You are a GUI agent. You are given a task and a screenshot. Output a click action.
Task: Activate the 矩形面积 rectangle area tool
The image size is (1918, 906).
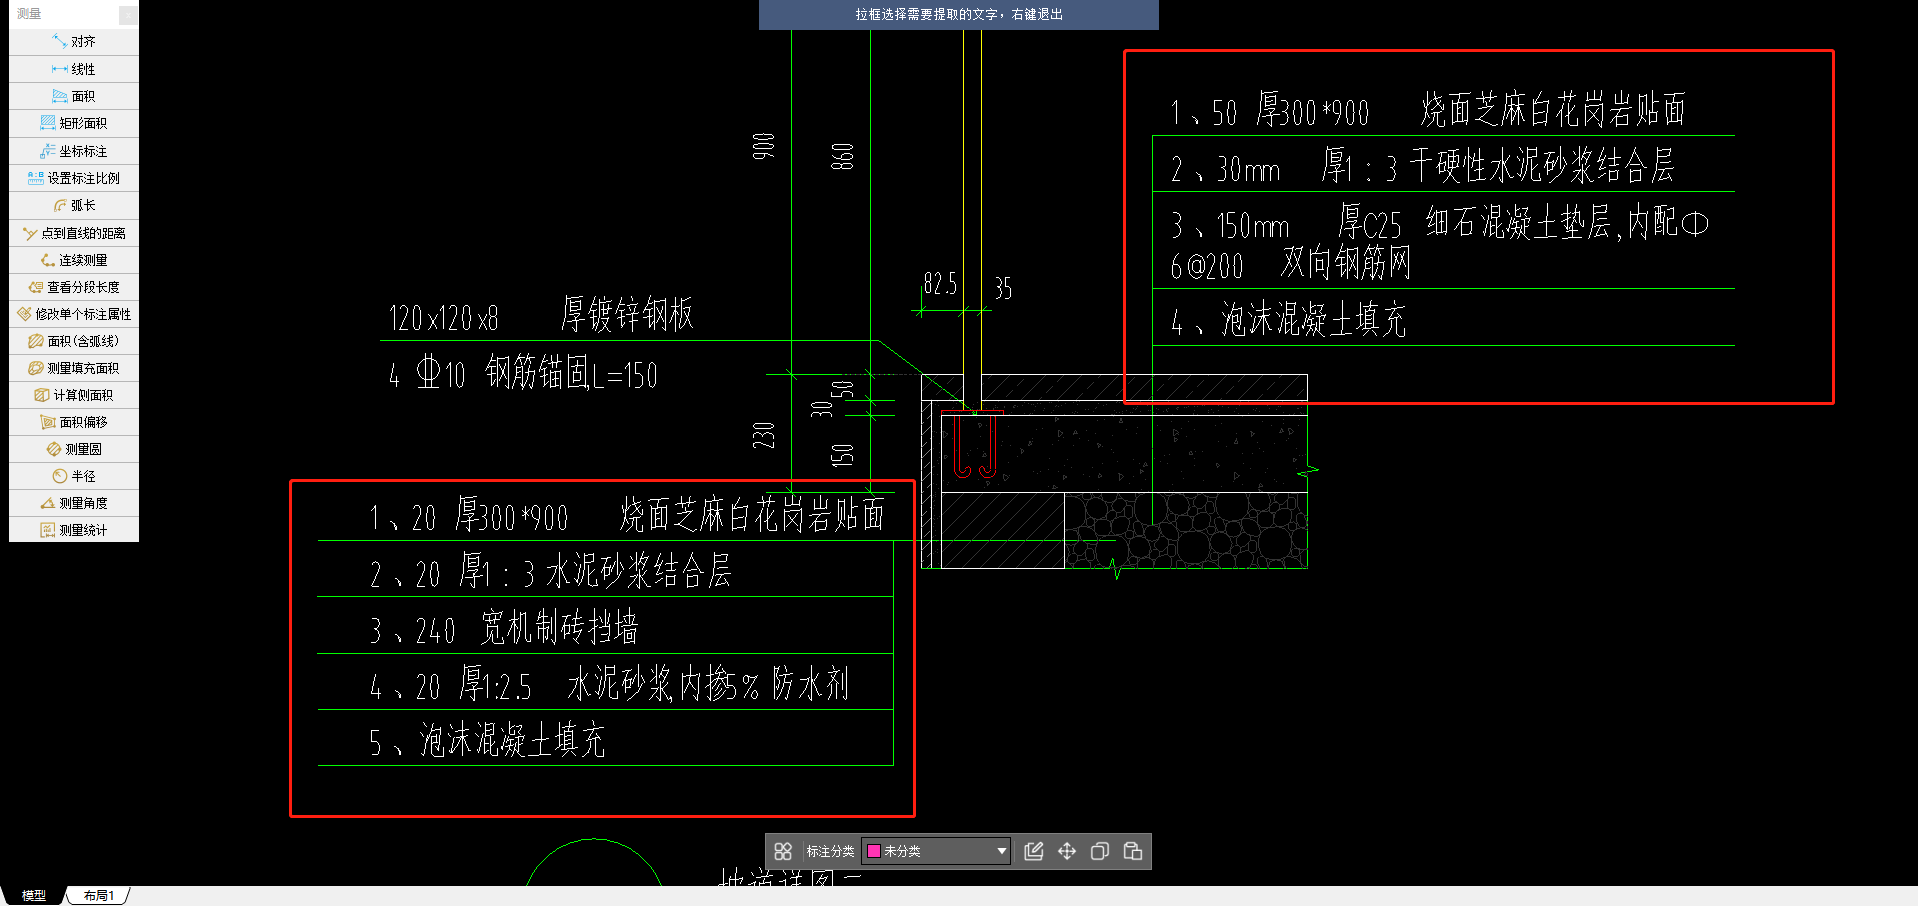pyautogui.click(x=74, y=123)
